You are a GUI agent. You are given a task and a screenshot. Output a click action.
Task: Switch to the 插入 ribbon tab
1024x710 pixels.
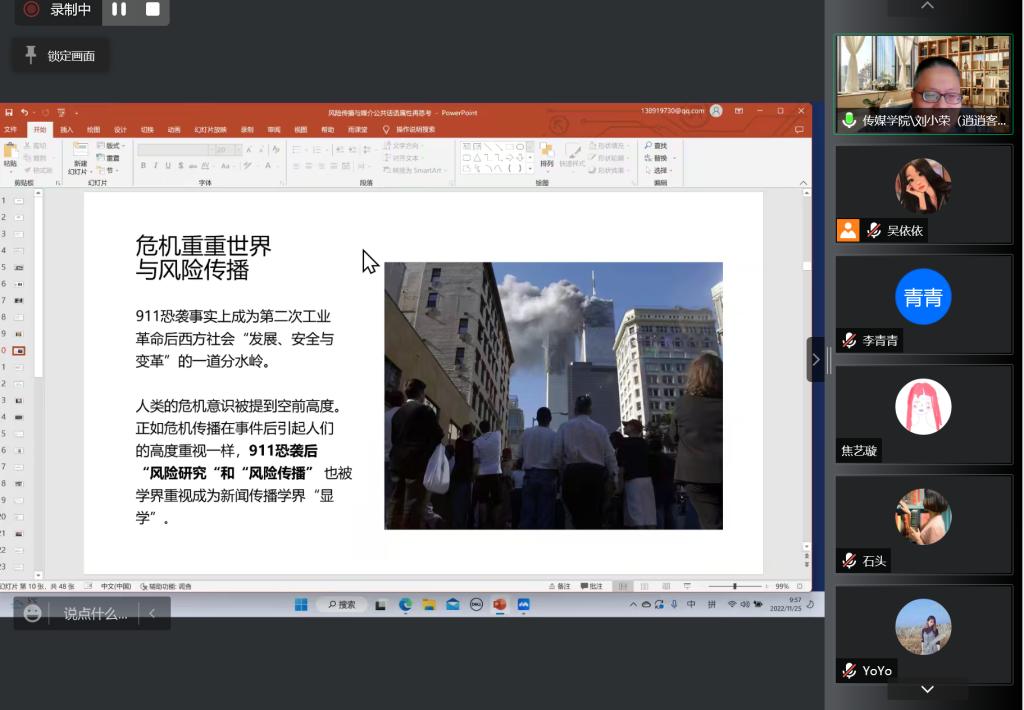coord(67,129)
